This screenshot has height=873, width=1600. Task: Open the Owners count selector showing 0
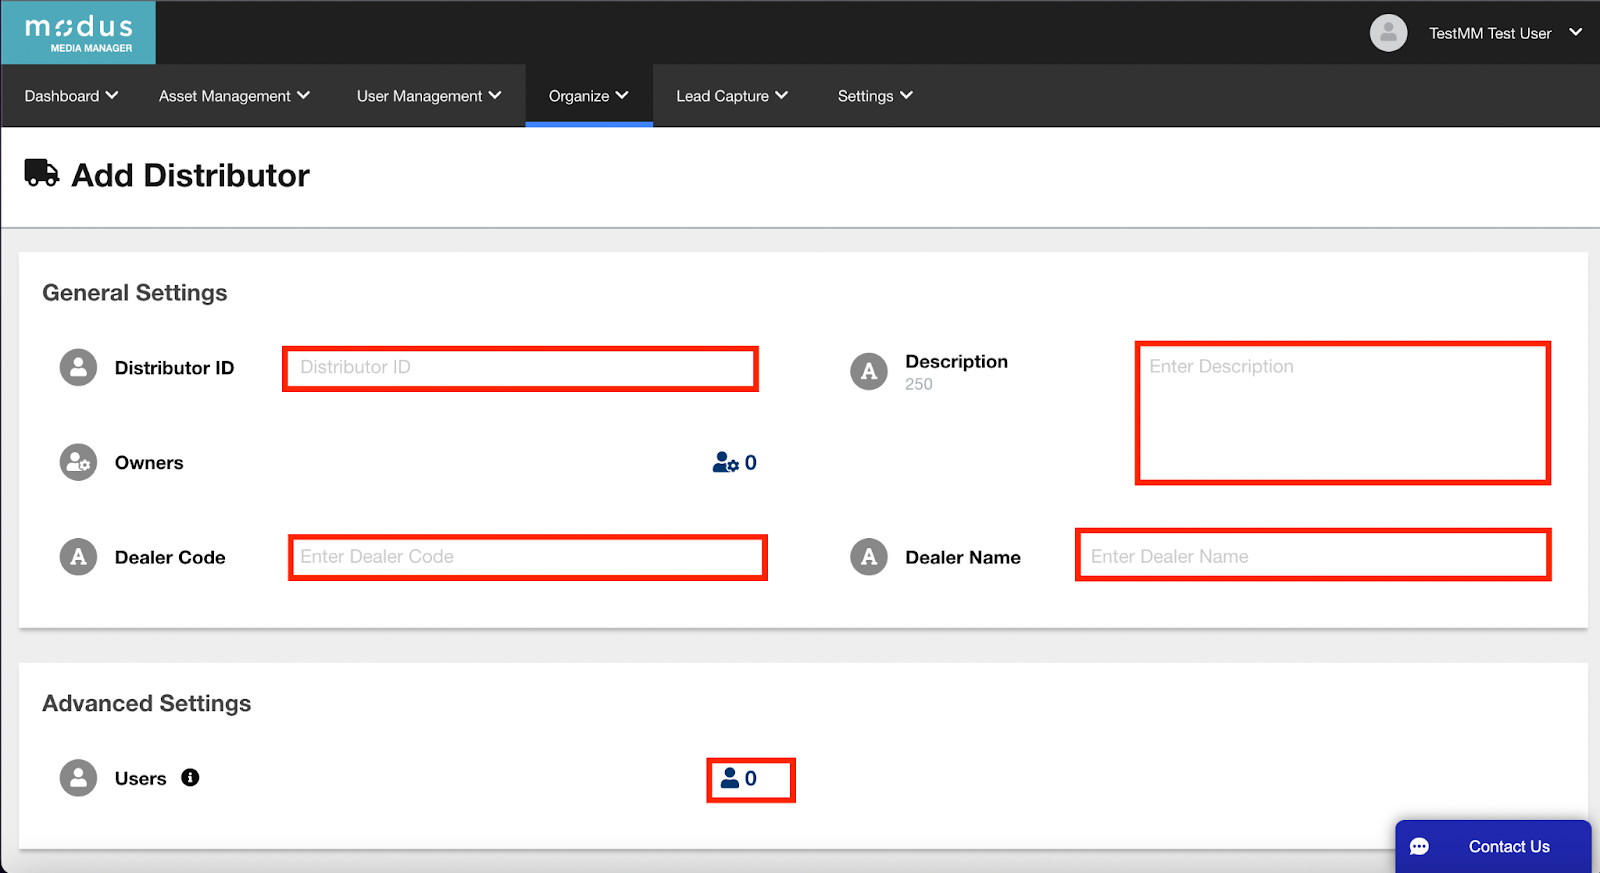tap(735, 463)
